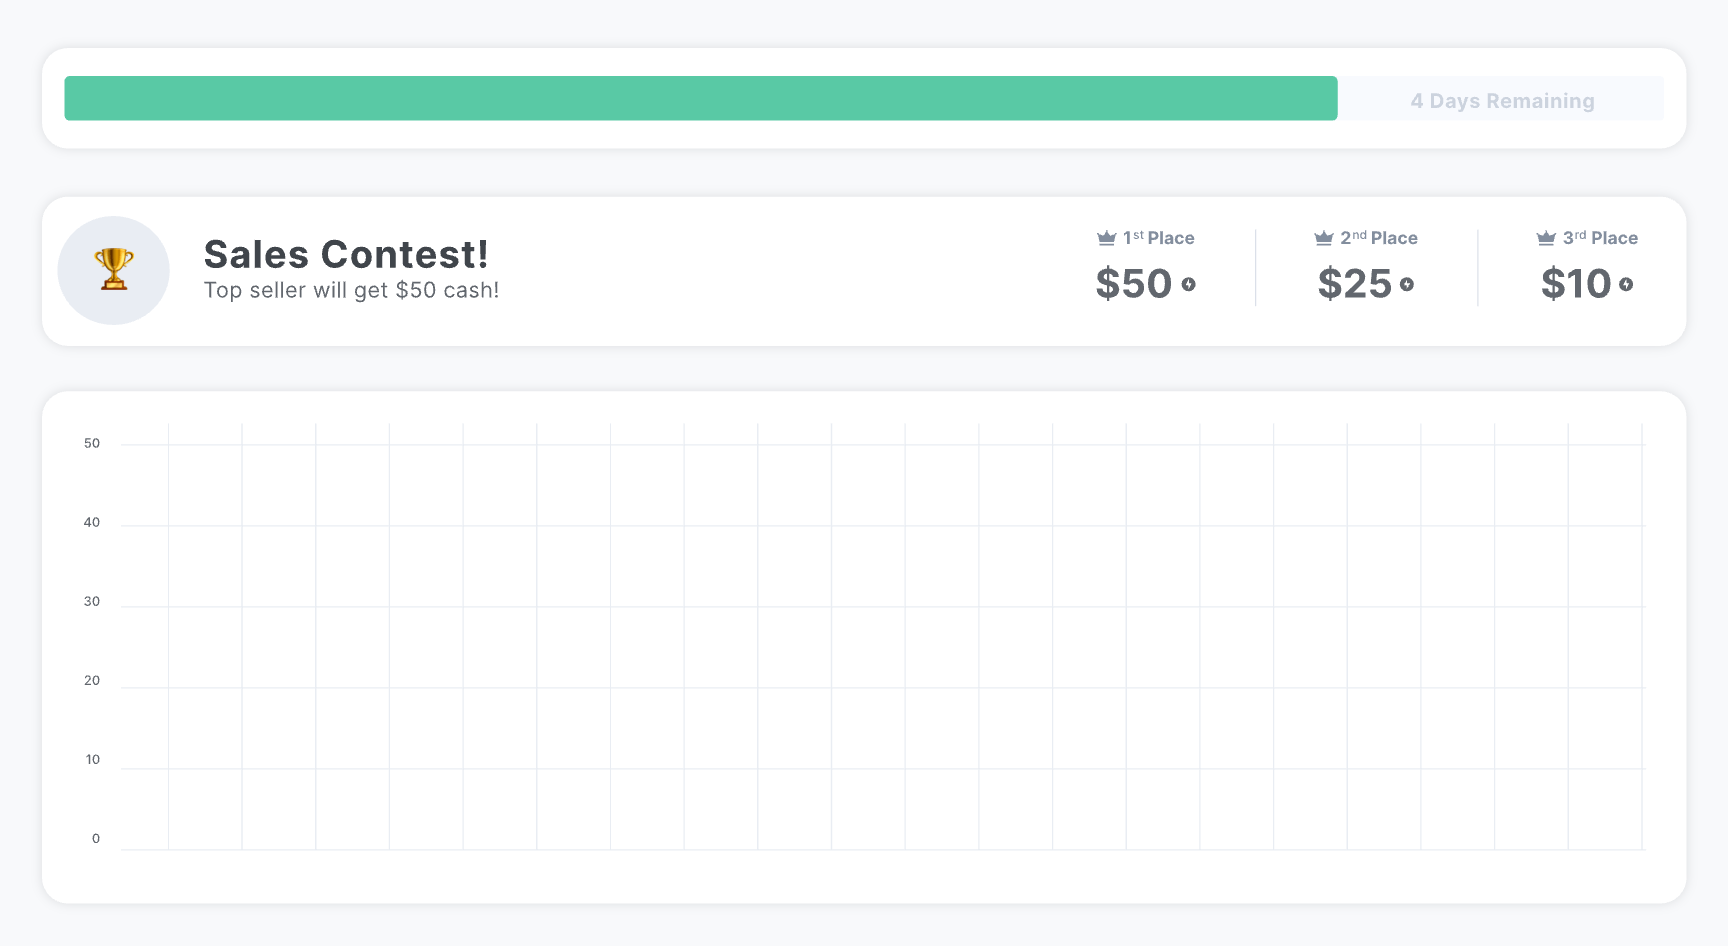Image resolution: width=1728 pixels, height=946 pixels.
Task: Select the 2nd Place crown icon
Action: [x=1325, y=237]
